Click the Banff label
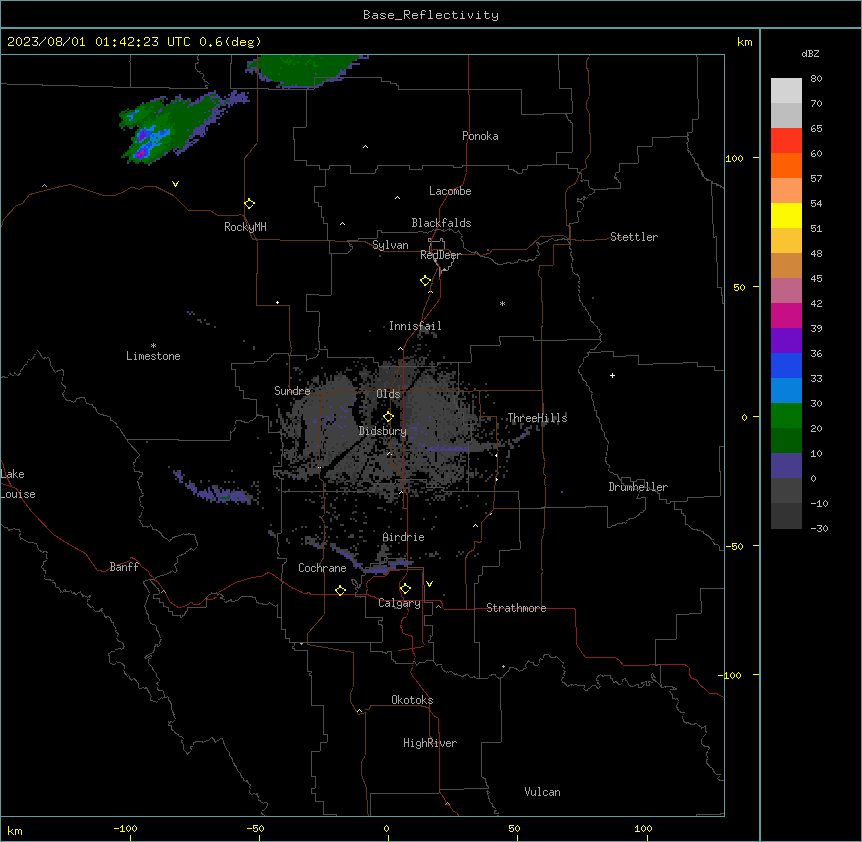The height and width of the screenshot is (842, 862). pos(124,567)
